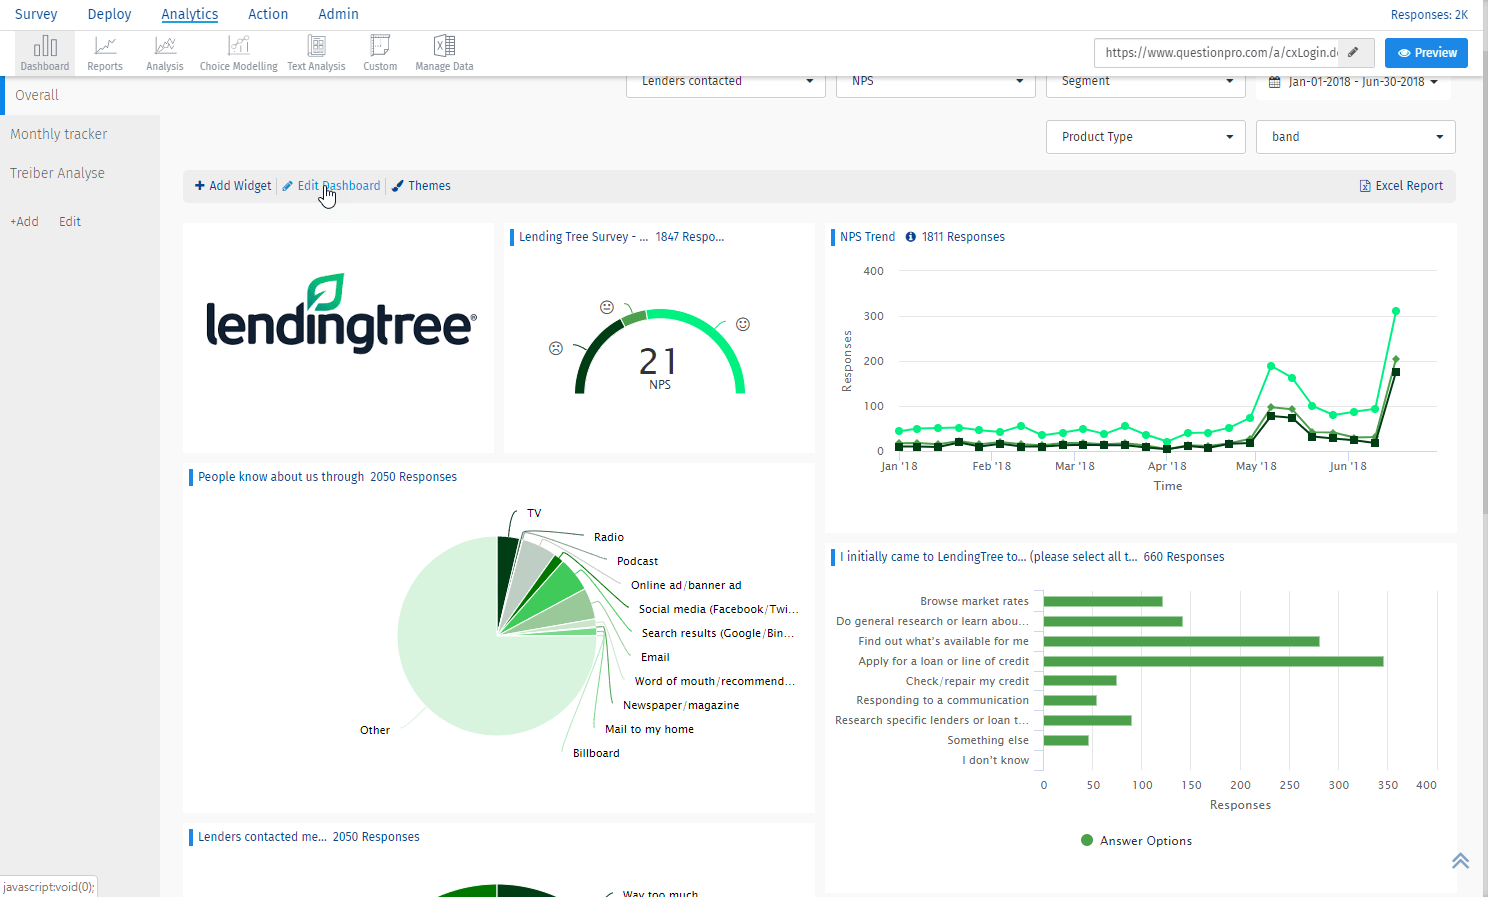Click the scroll-to-top double chevron
Screen dimensions: 1488x897
[x=1460, y=861]
